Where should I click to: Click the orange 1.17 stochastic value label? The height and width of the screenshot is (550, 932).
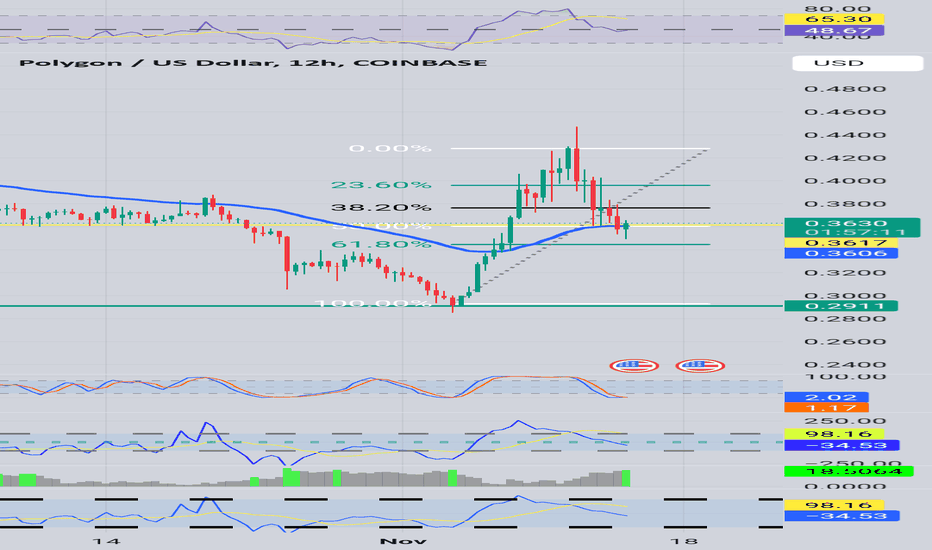(826, 408)
